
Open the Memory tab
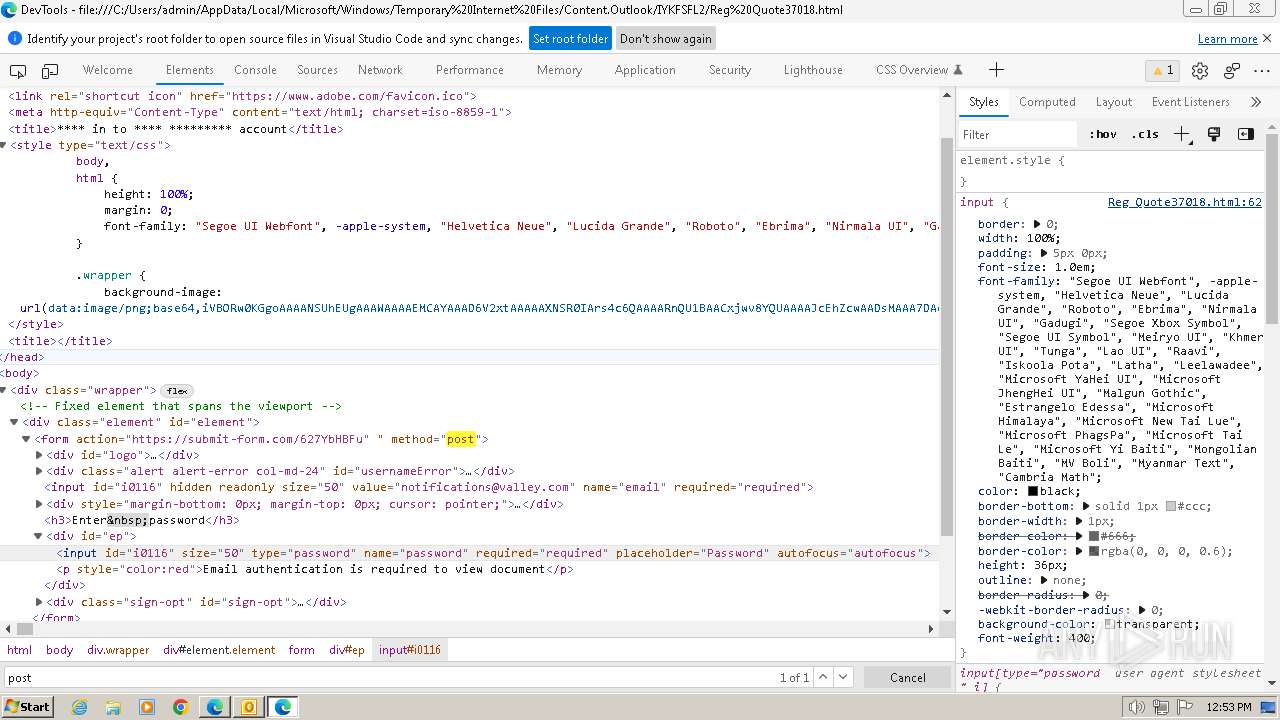coord(559,70)
